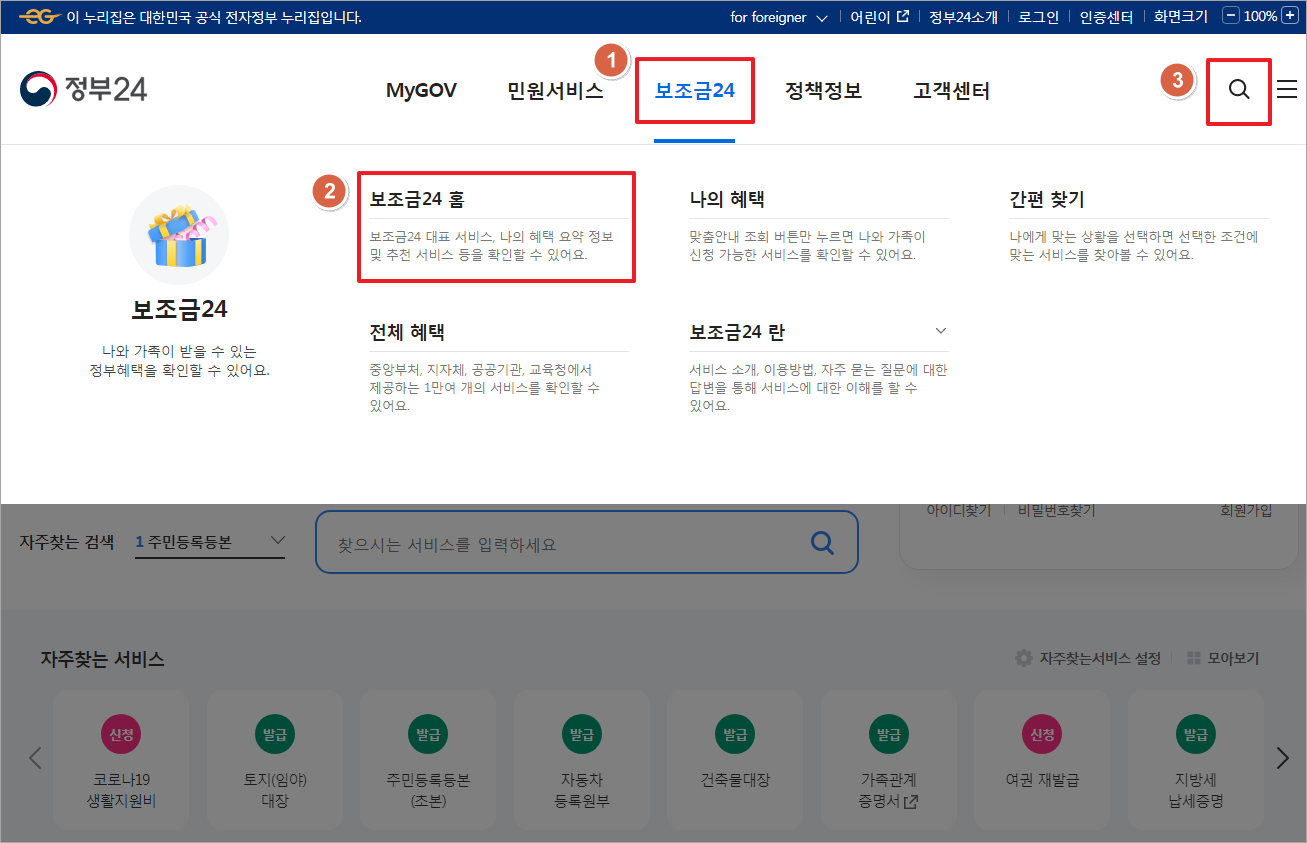Expand the 보조금24 란 section chevron
1307x843 pixels.
tap(940, 330)
